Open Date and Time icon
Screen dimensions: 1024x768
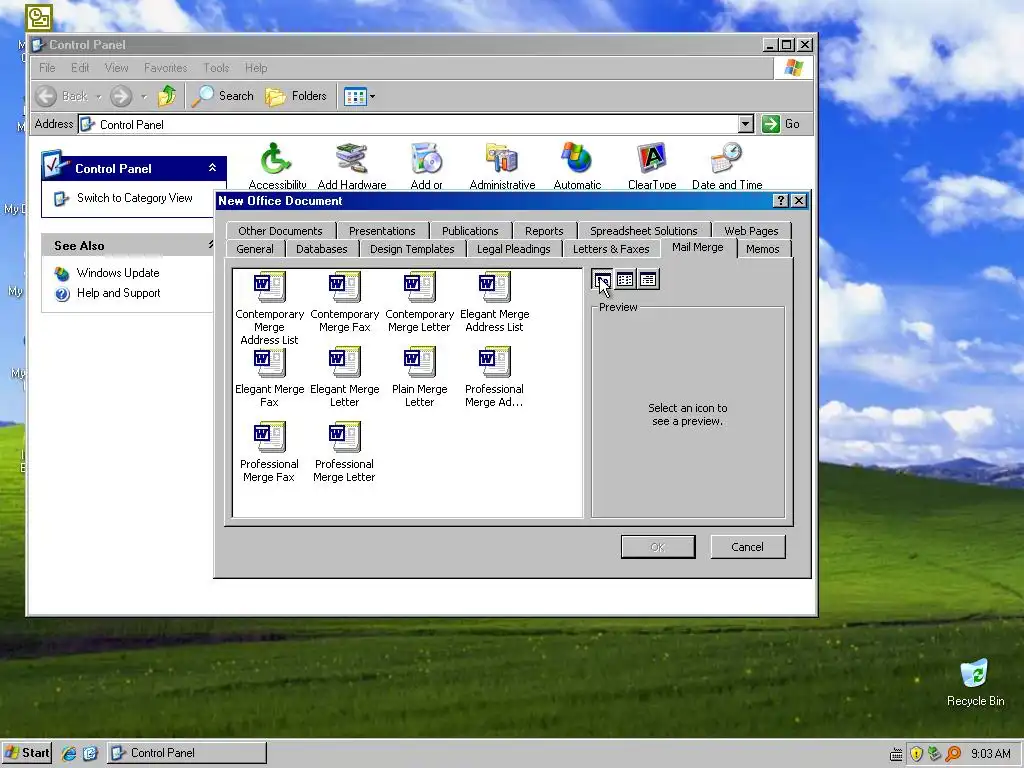727,166
